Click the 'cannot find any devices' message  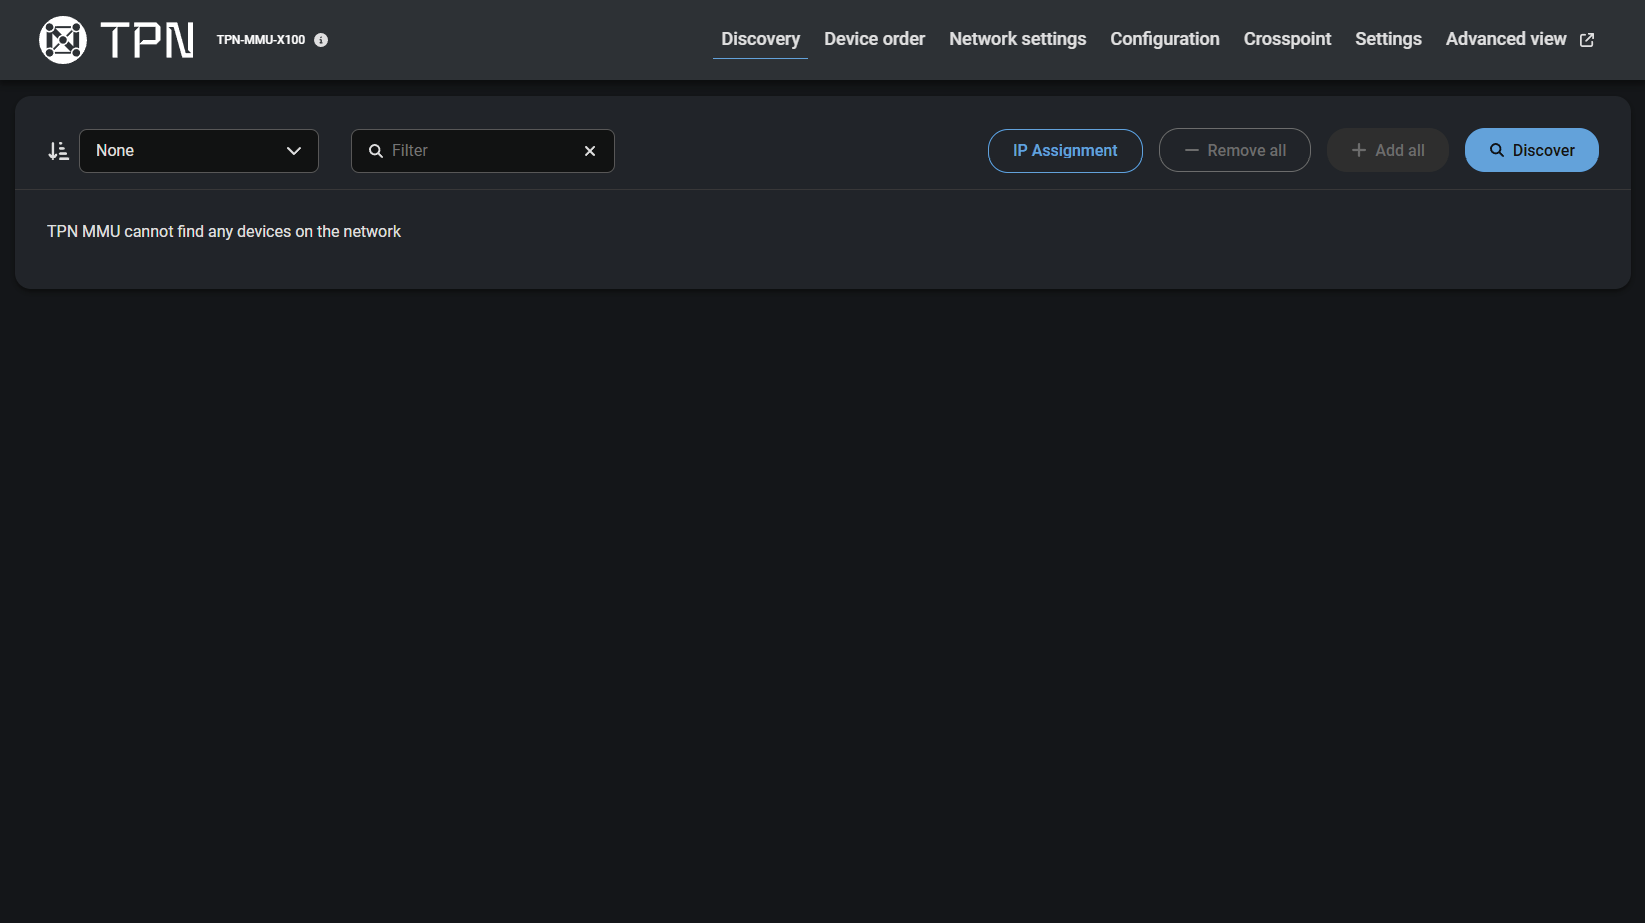pos(224,231)
